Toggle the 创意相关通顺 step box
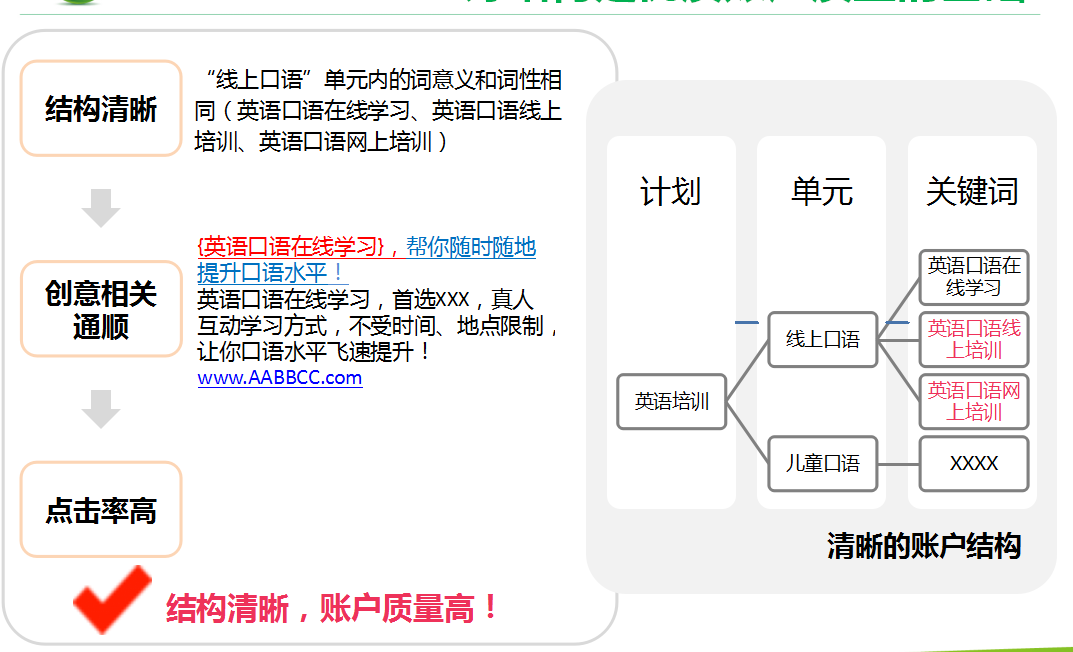 tap(100, 309)
